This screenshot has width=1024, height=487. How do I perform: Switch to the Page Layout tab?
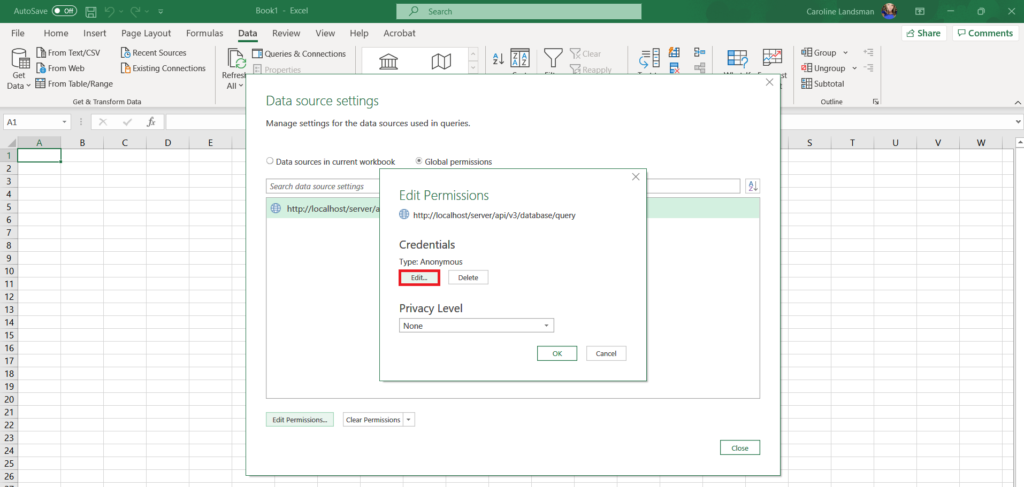(x=146, y=33)
